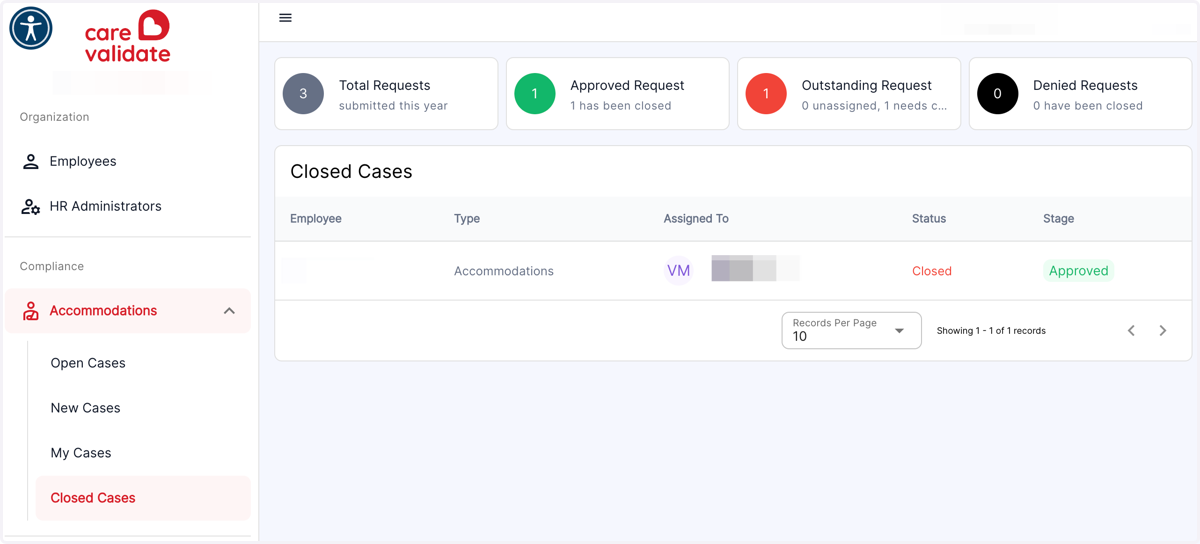1200x544 pixels.
Task: Click '0 unassigned, 1 needs c...' subtitle text
Action: coord(874,106)
